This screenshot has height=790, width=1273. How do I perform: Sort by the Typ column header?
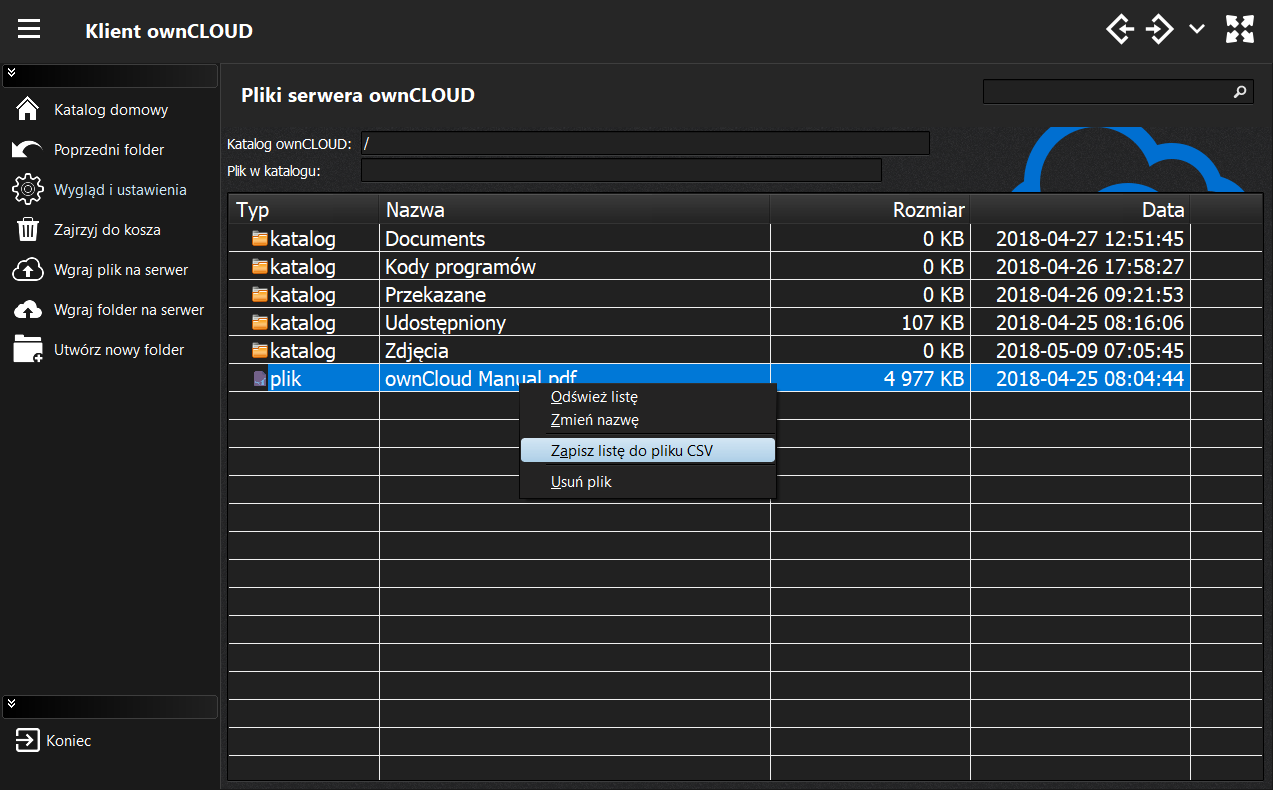304,210
